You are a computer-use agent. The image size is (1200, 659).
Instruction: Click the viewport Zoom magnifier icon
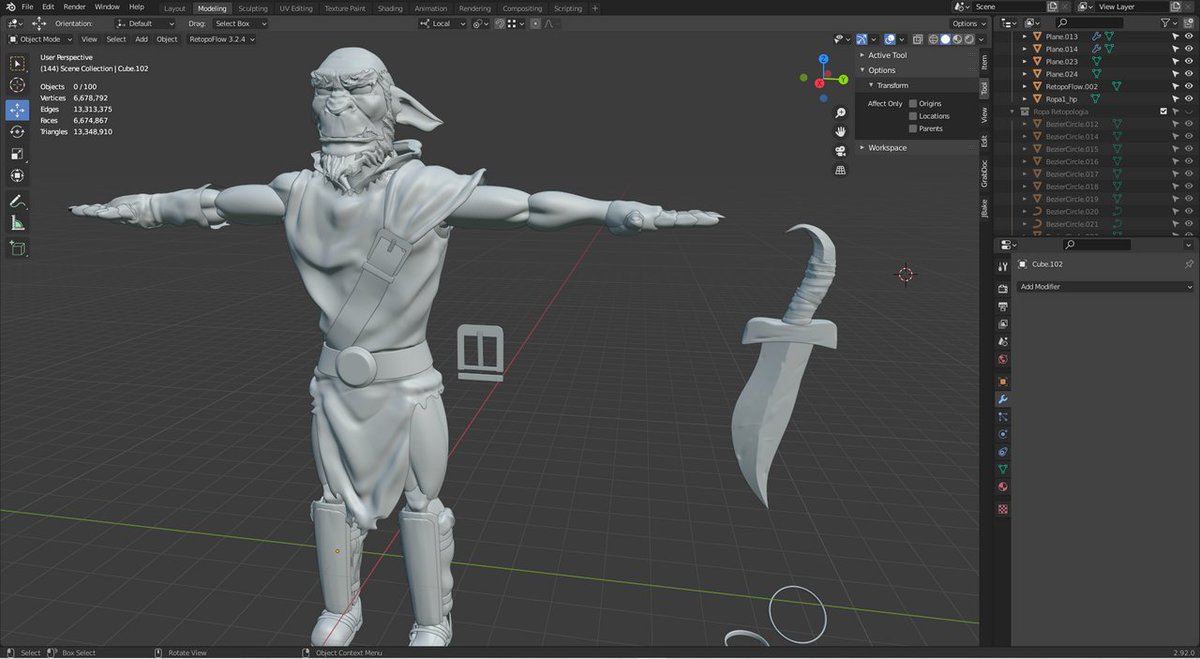840,113
